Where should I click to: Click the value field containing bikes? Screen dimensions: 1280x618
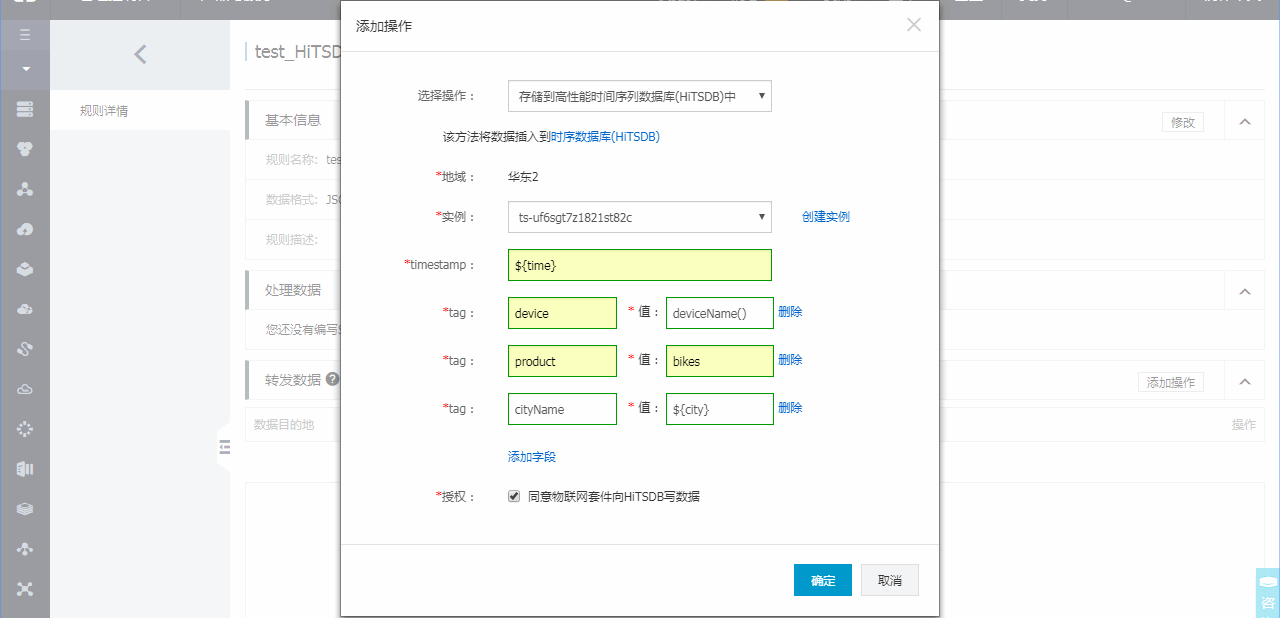click(x=720, y=361)
